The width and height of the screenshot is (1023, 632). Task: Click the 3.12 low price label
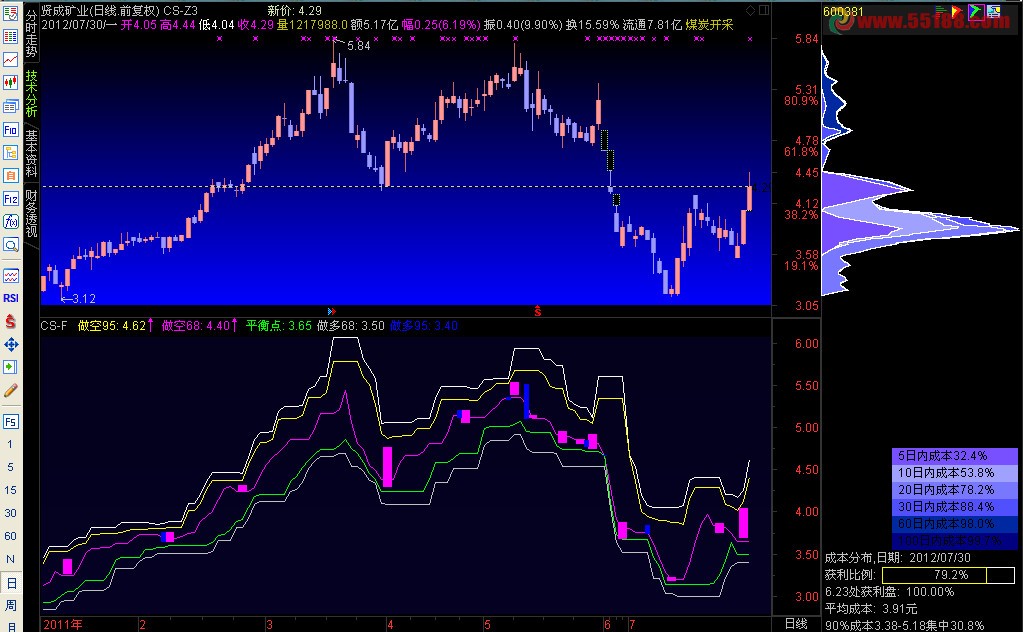(84, 299)
